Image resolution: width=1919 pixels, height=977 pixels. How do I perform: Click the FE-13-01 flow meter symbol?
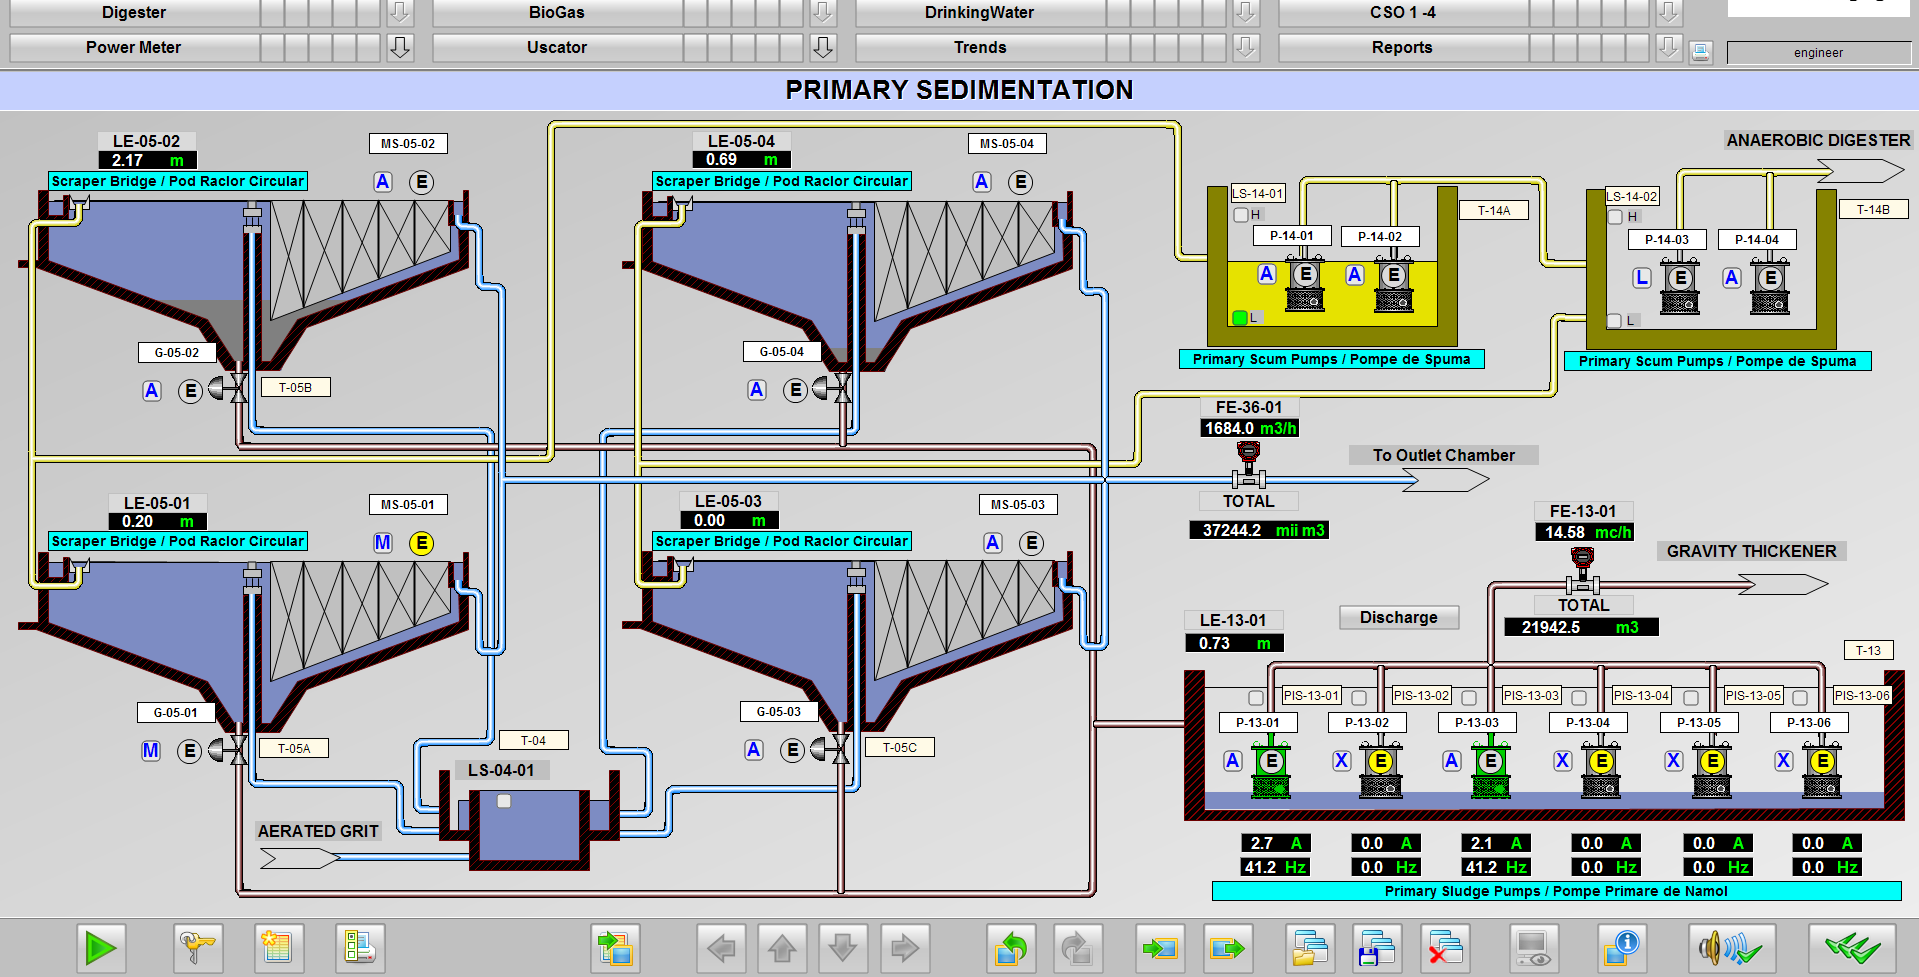[1582, 571]
